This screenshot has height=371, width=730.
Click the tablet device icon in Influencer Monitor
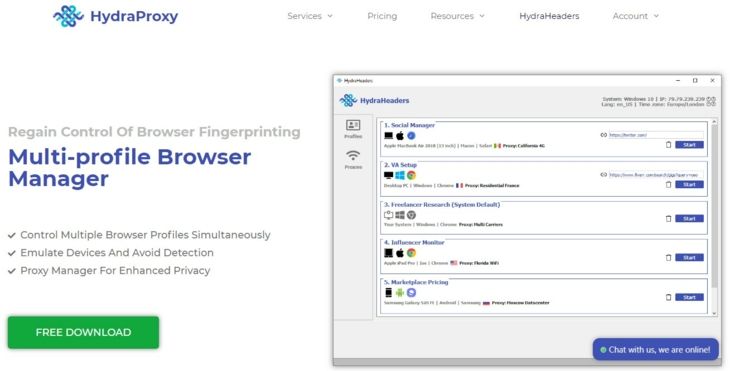coord(388,253)
